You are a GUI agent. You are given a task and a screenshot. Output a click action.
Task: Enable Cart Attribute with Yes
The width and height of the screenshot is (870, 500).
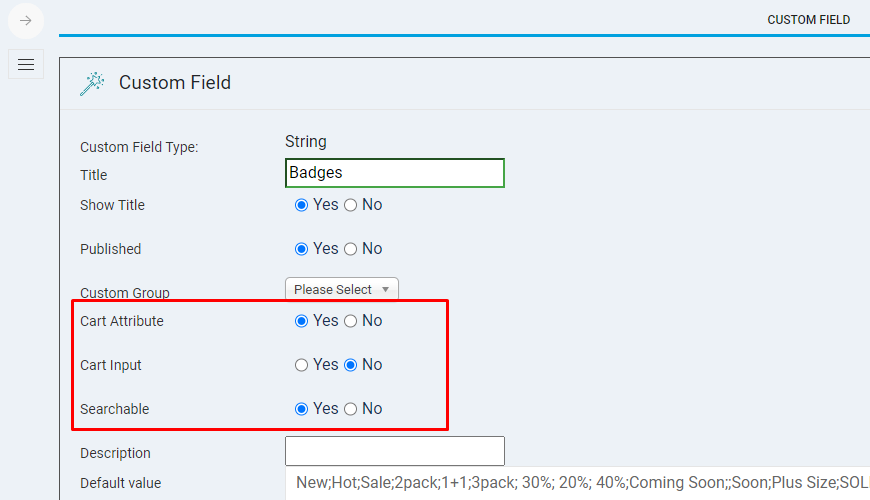pyautogui.click(x=301, y=321)
